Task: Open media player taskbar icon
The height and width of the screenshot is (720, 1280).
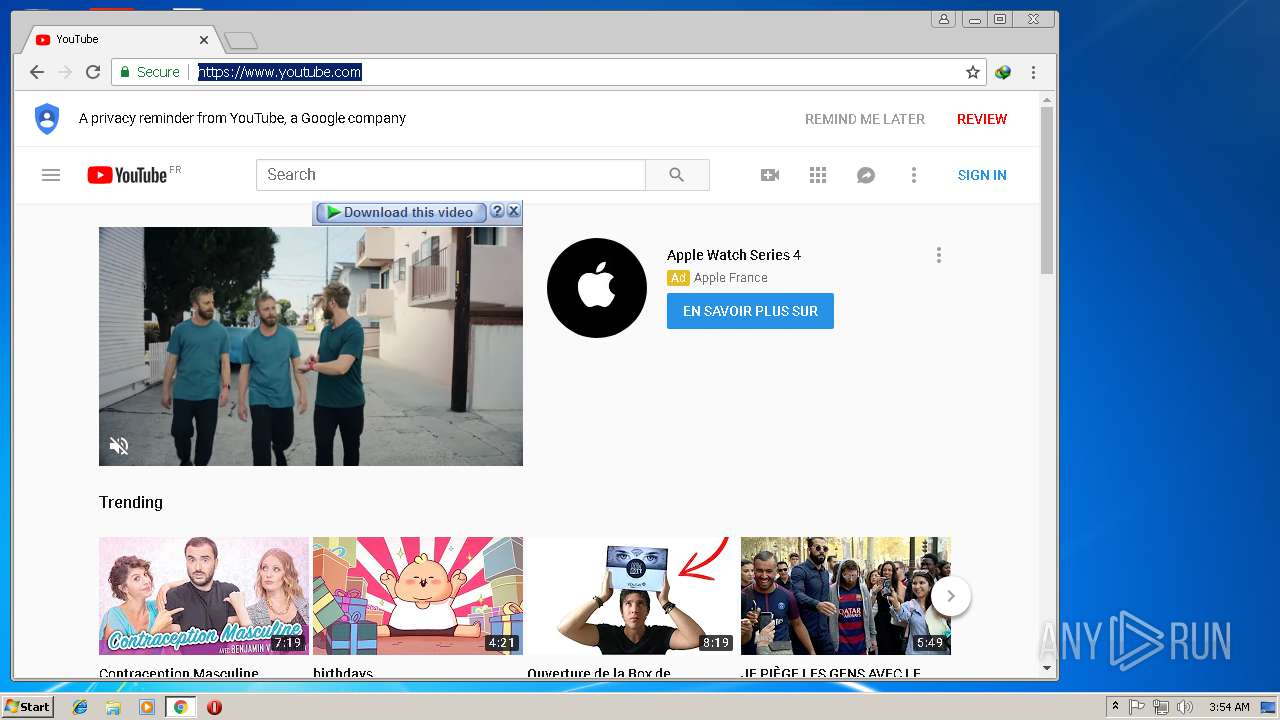Action: coord(147,707)
